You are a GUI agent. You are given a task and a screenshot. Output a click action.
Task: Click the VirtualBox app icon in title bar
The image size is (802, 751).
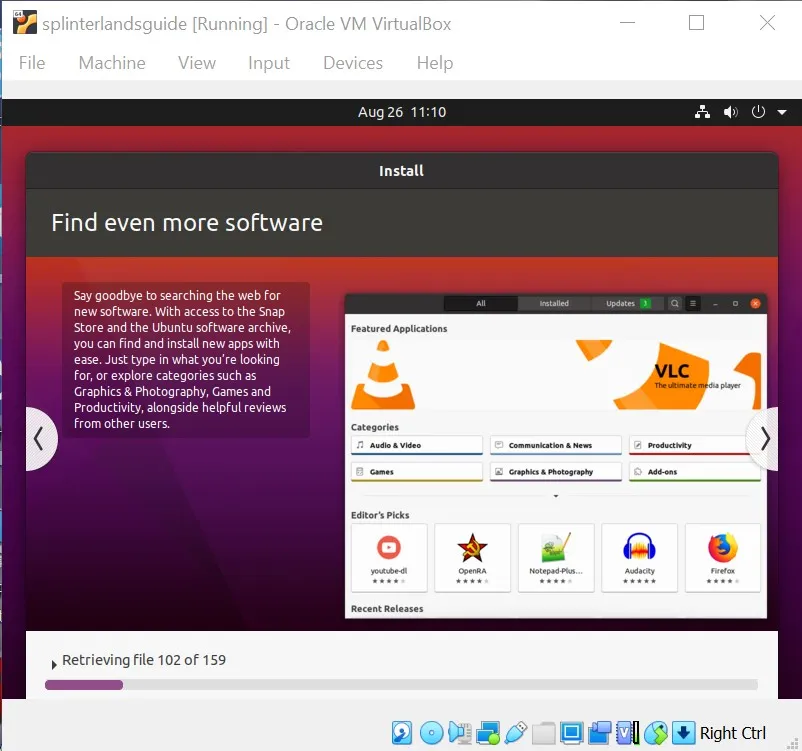coord(25,23)
